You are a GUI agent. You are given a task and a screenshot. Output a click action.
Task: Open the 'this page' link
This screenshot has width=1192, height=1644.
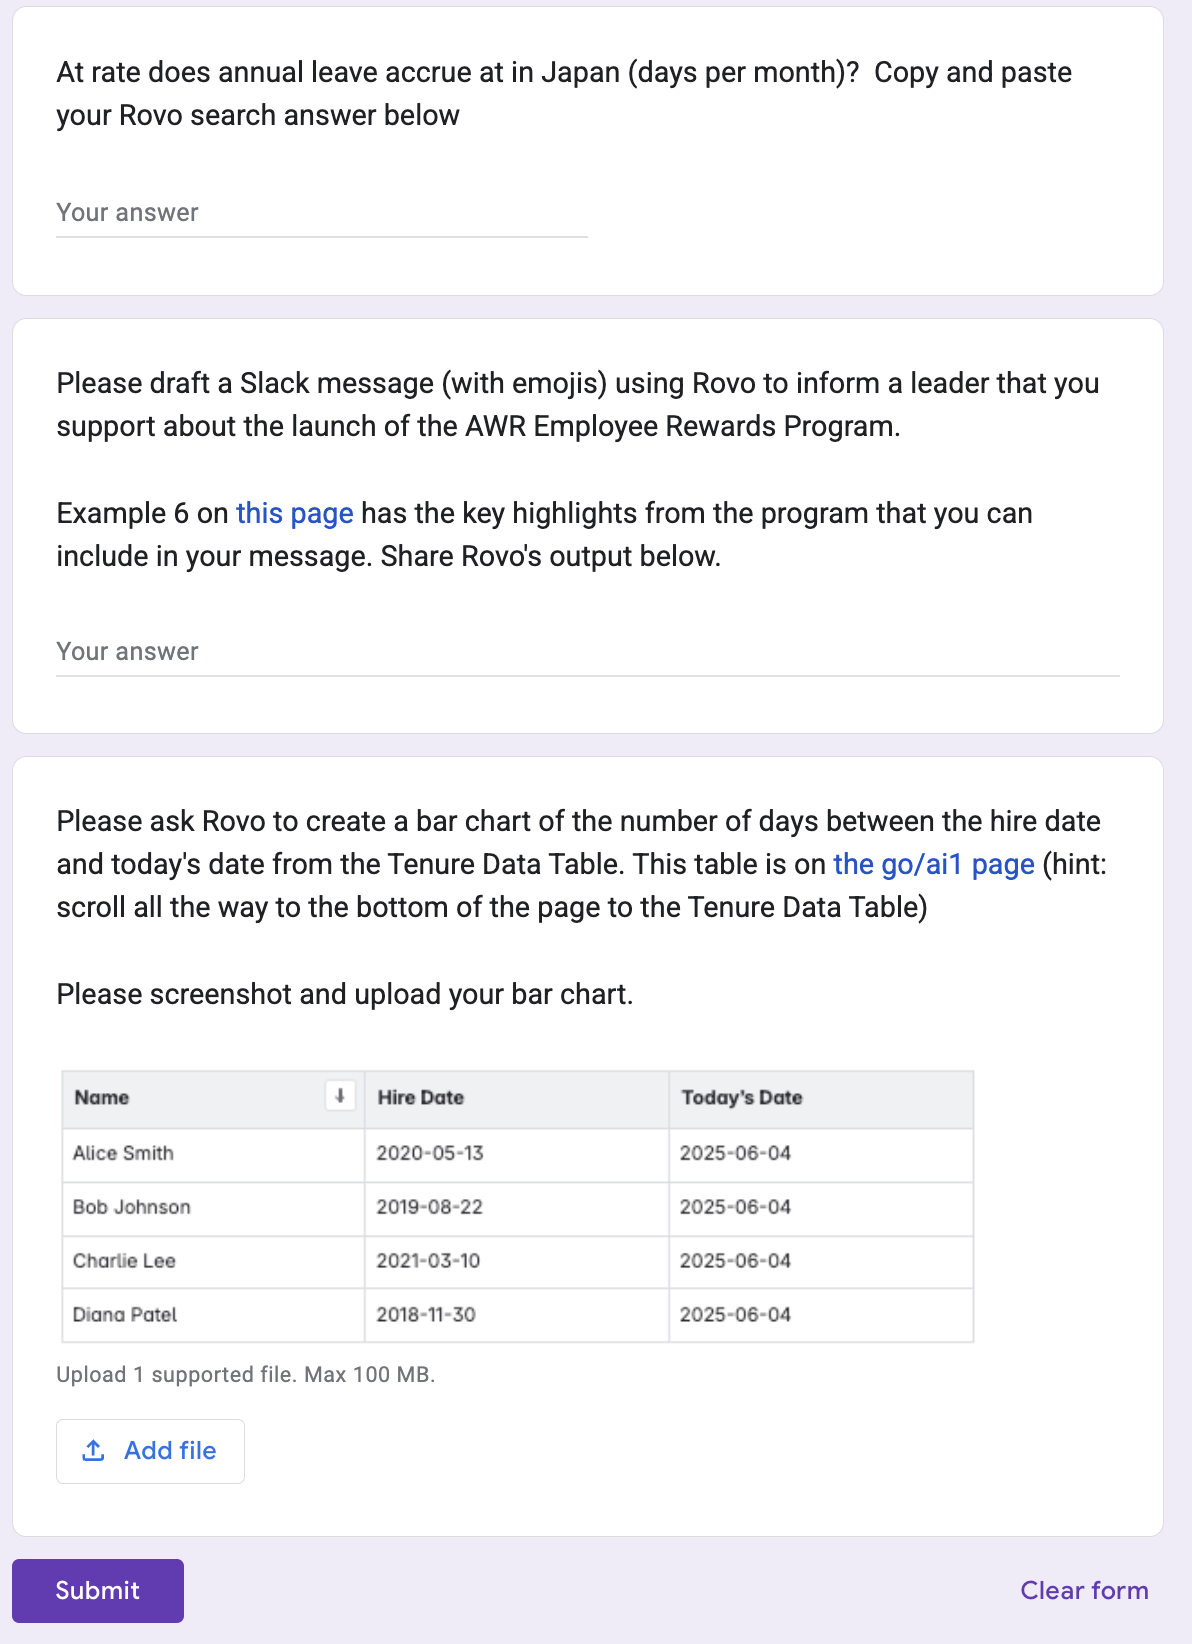[x=294, y=513]
